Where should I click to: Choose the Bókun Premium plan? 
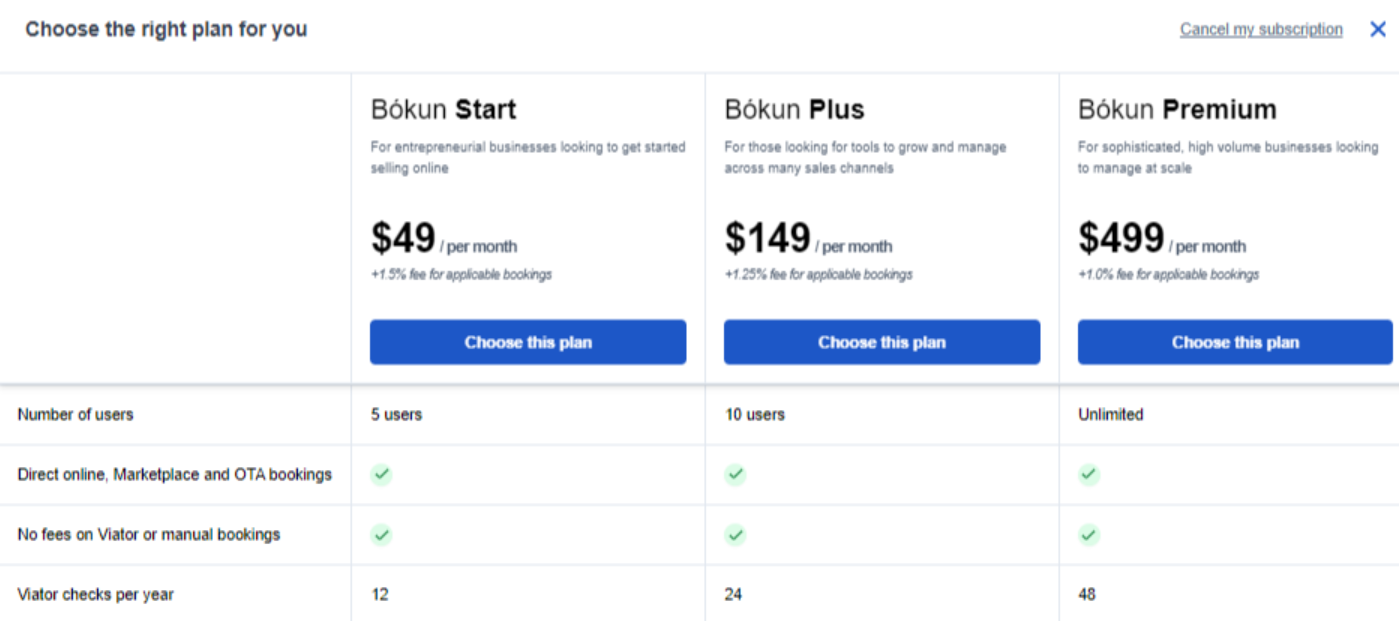[1235, 342]
